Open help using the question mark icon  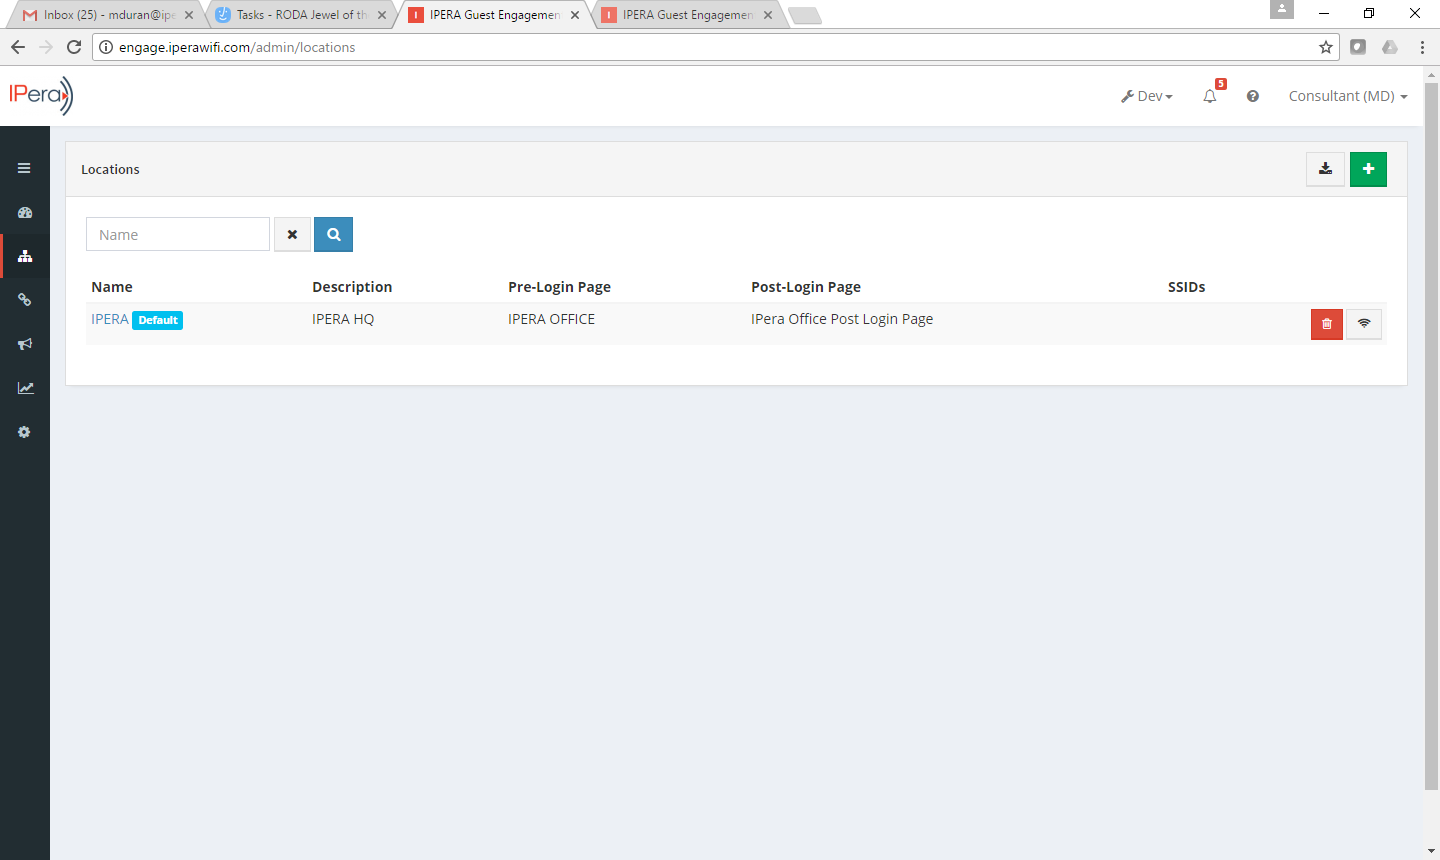click(1253, 96)
